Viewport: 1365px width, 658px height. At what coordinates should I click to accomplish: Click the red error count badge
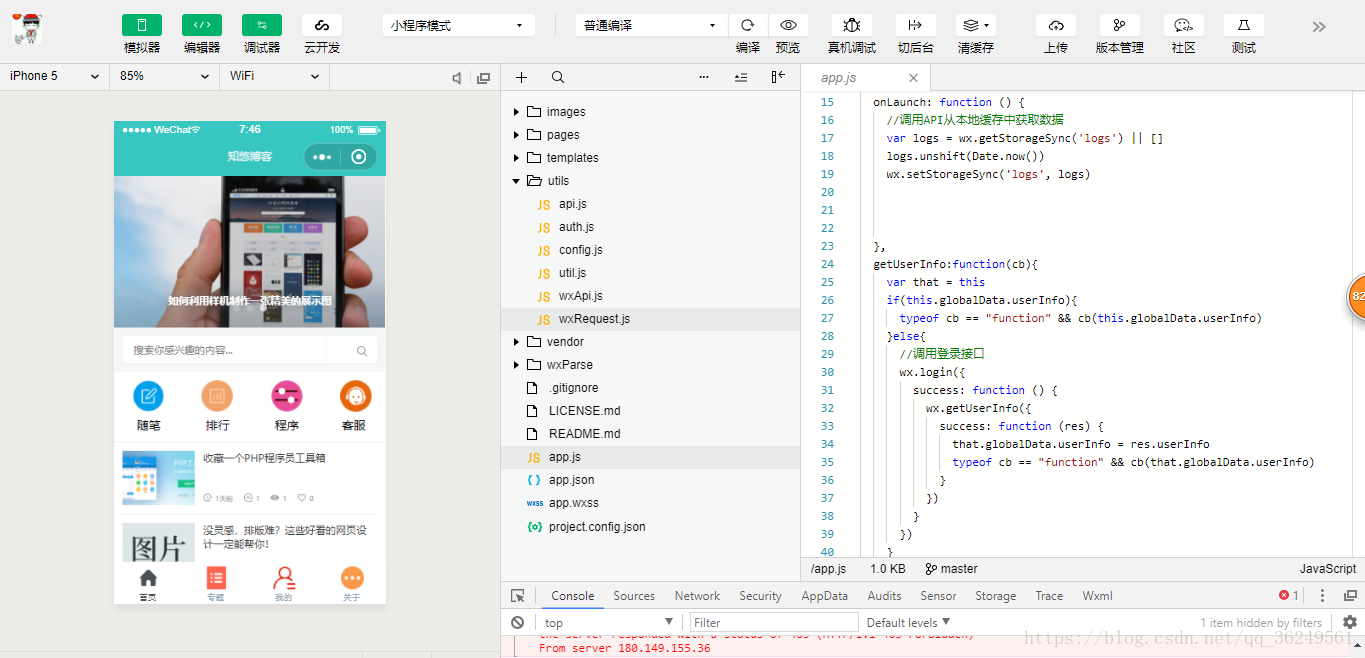(x=1289, y=596)
